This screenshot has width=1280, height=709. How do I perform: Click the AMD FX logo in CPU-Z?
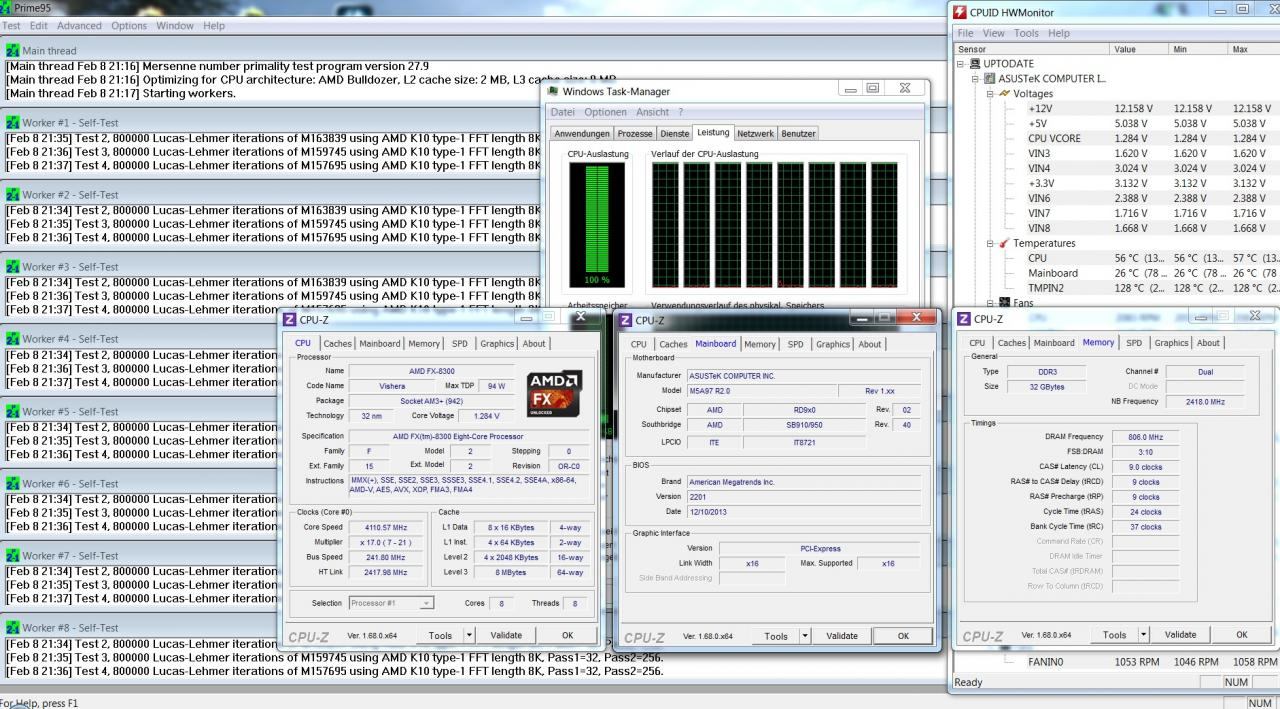[553, 394]
